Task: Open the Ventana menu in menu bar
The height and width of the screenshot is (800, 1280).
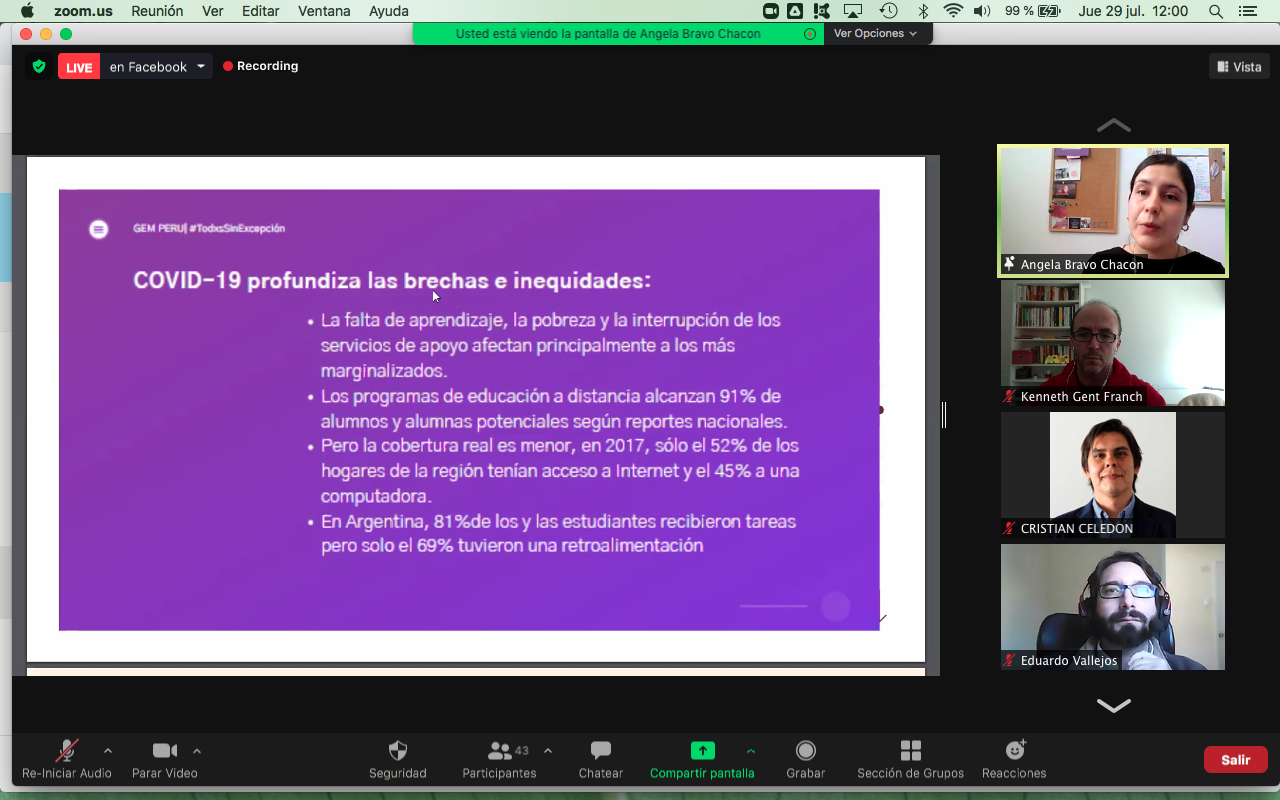Action: (x=324, y=11)
